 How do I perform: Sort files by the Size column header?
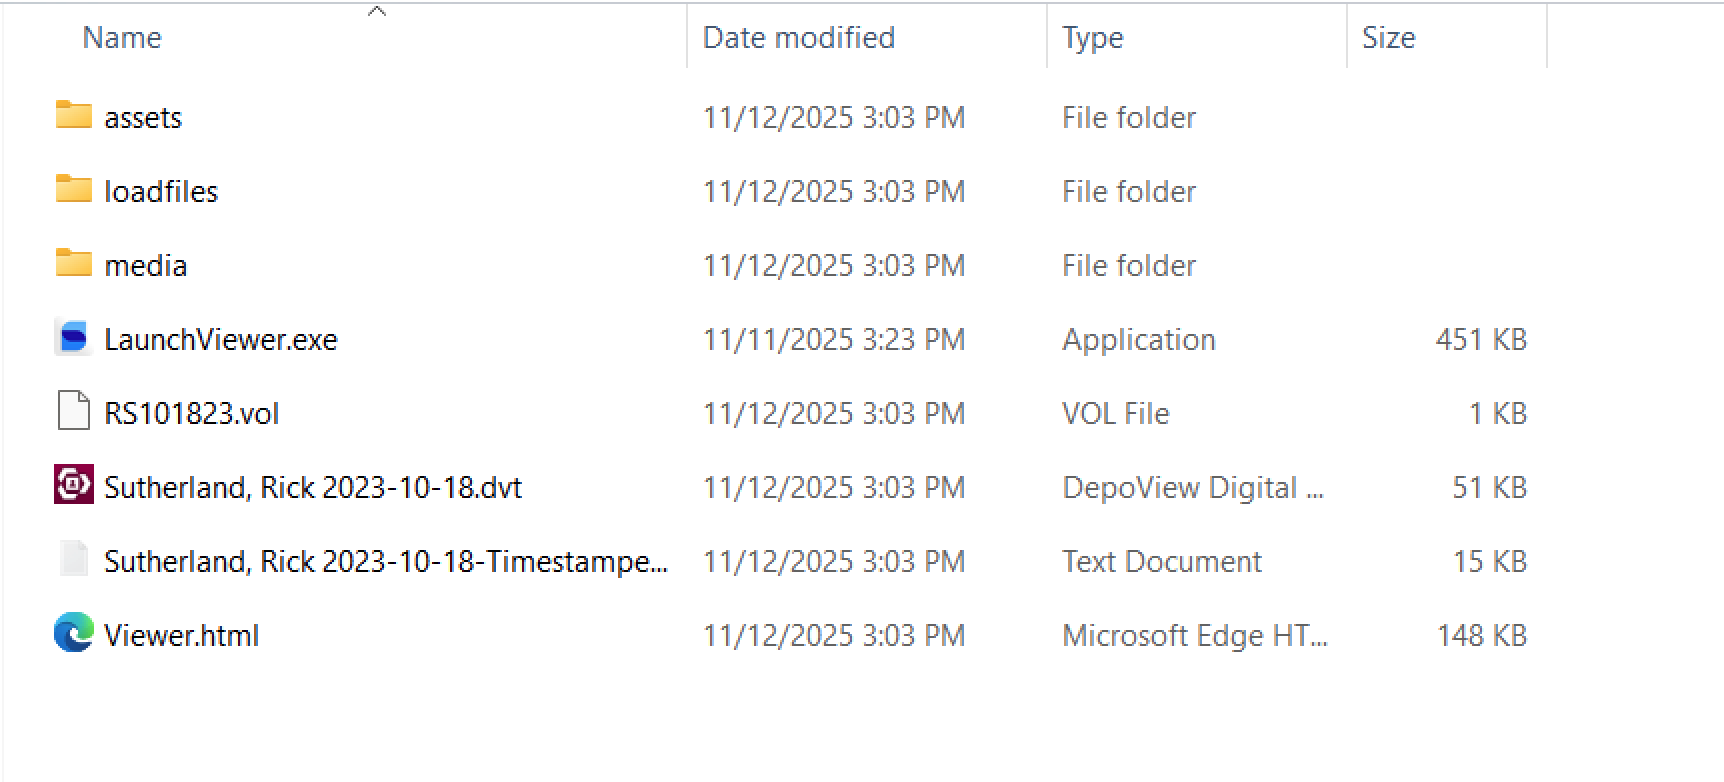pos(1388,37)
